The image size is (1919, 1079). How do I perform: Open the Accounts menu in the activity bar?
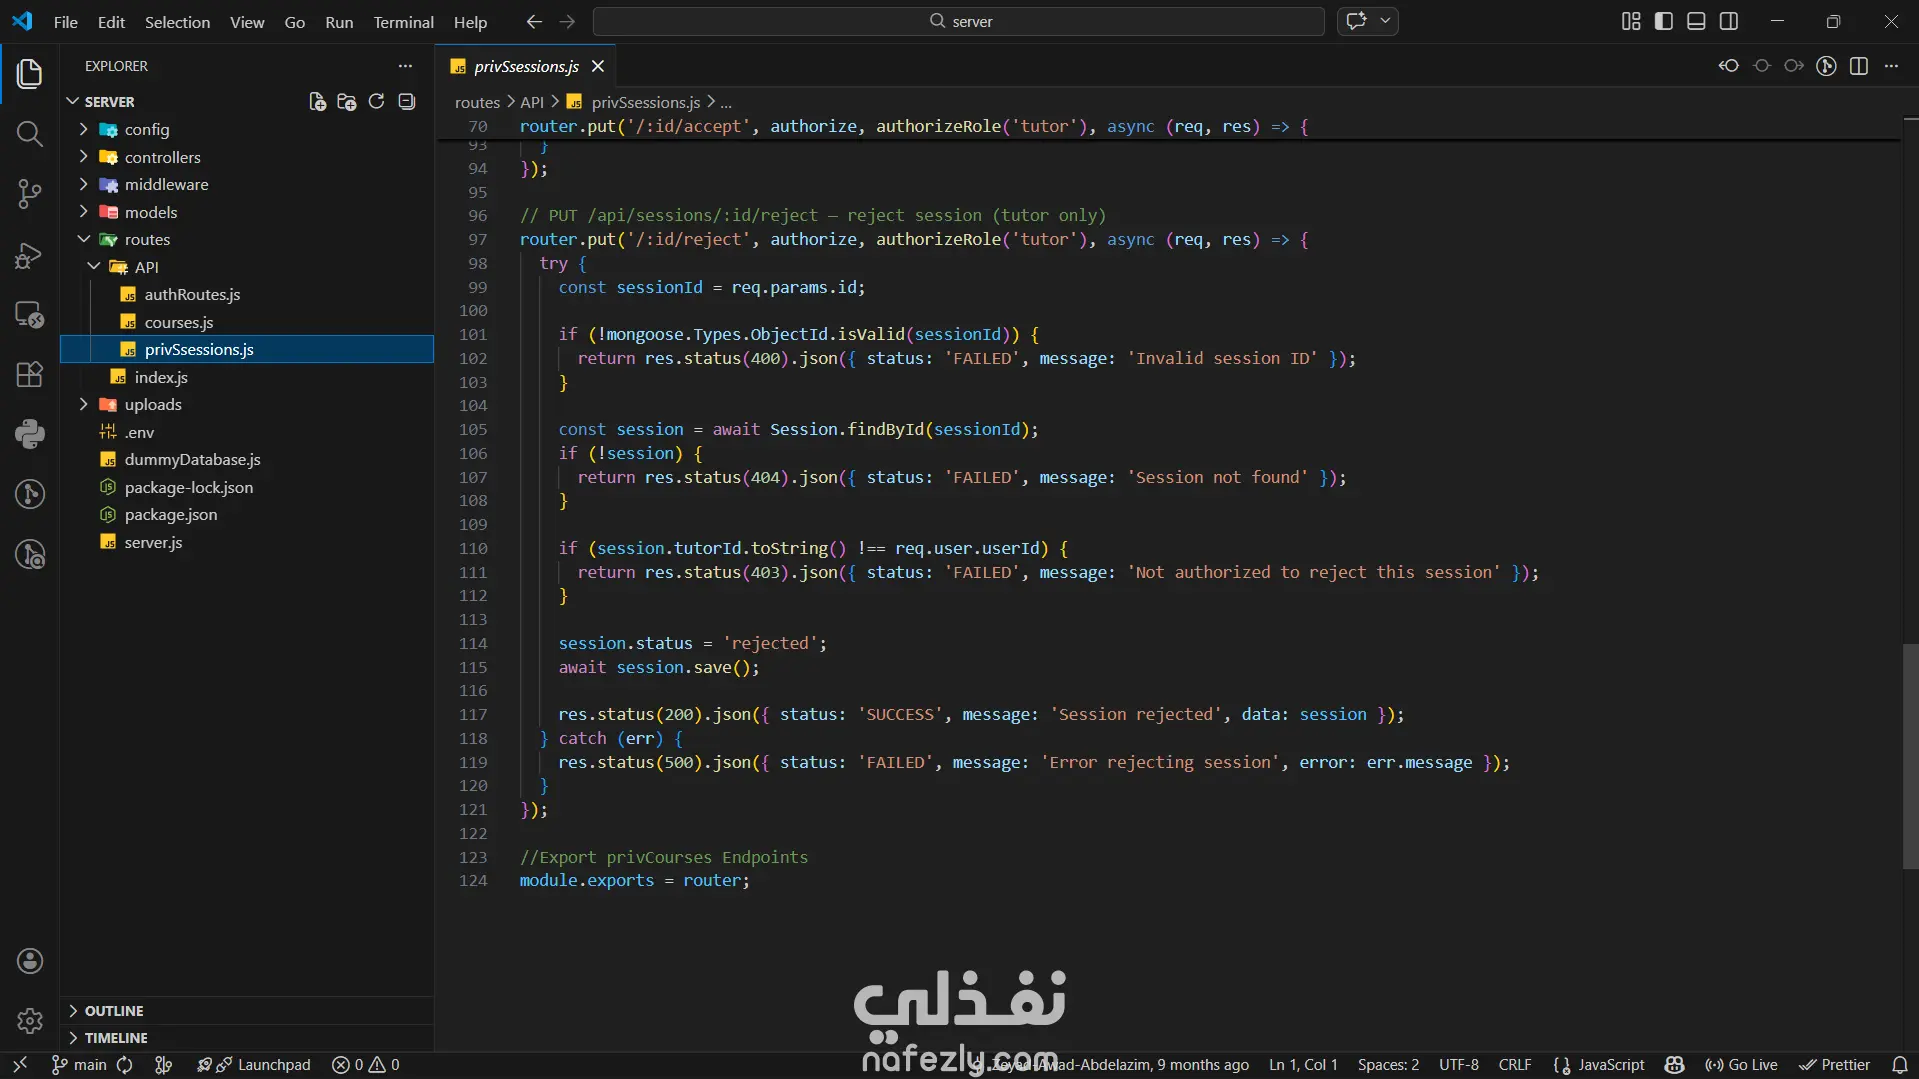(x=30, y=961)
